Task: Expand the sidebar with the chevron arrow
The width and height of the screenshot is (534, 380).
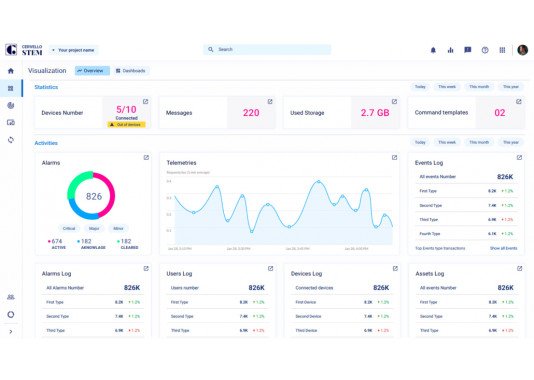Action: [x=11, y=332]
